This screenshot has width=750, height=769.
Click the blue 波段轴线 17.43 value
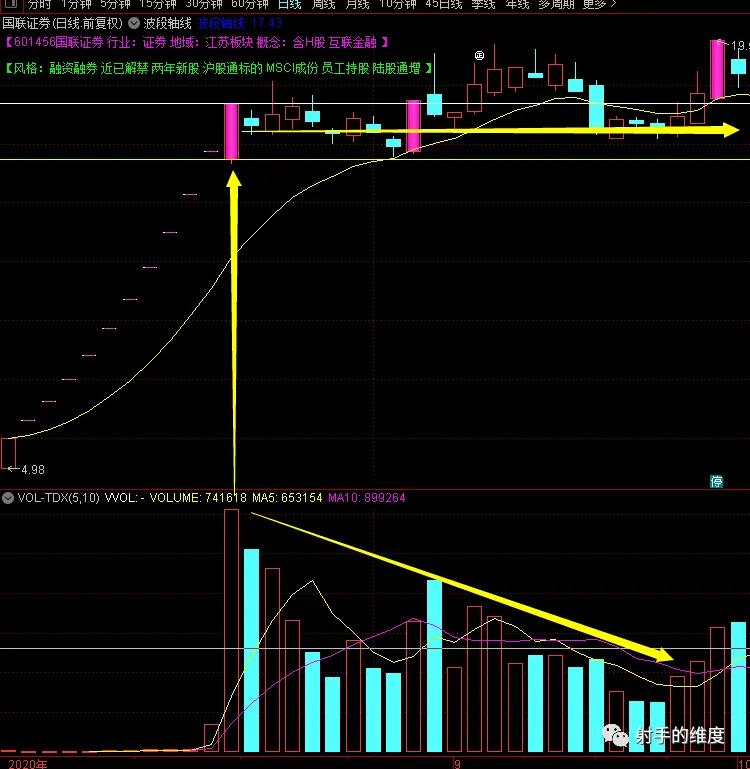click(240, 23)
